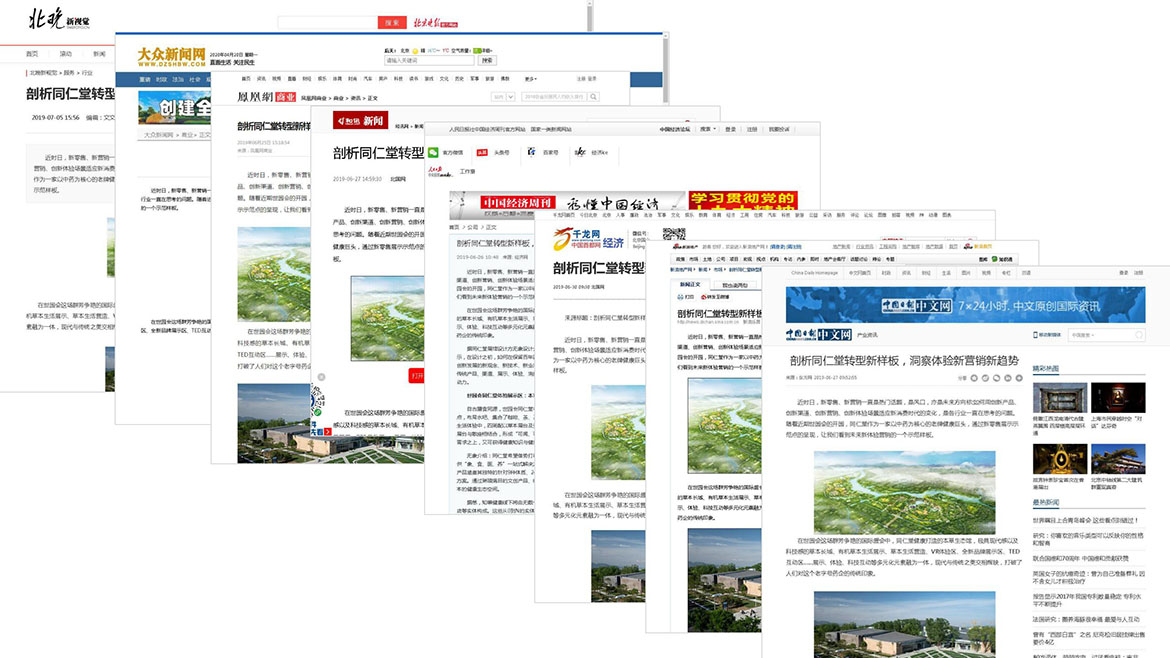Click the red 搜索 button on the 北晚 page
The image size is (1170, 658).
pos(392,23)
